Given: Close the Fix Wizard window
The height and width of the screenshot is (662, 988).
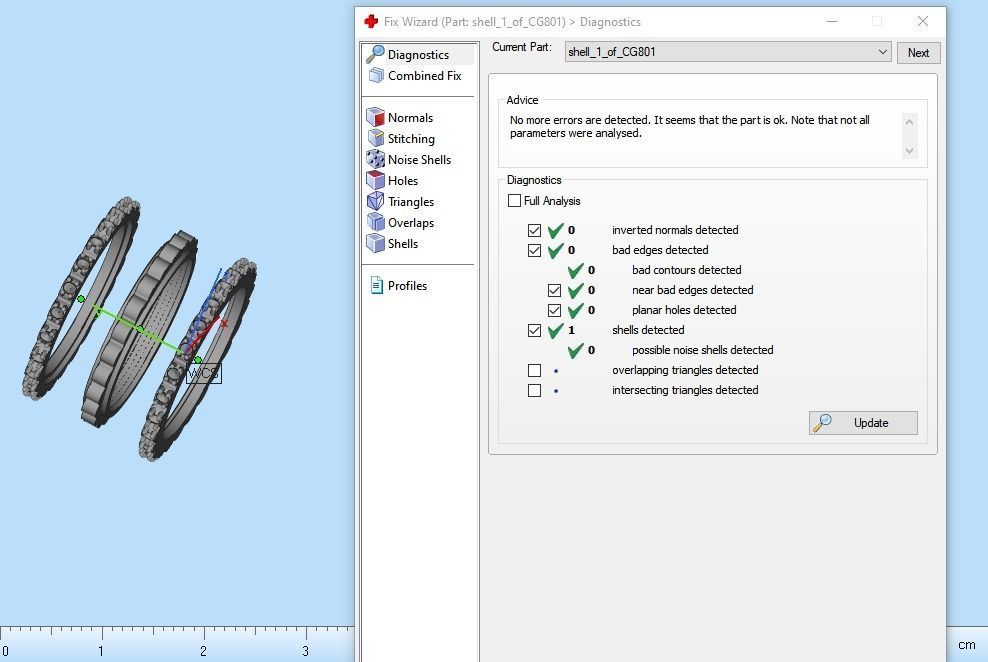Looking at the screenshot, I should (922, 21).
